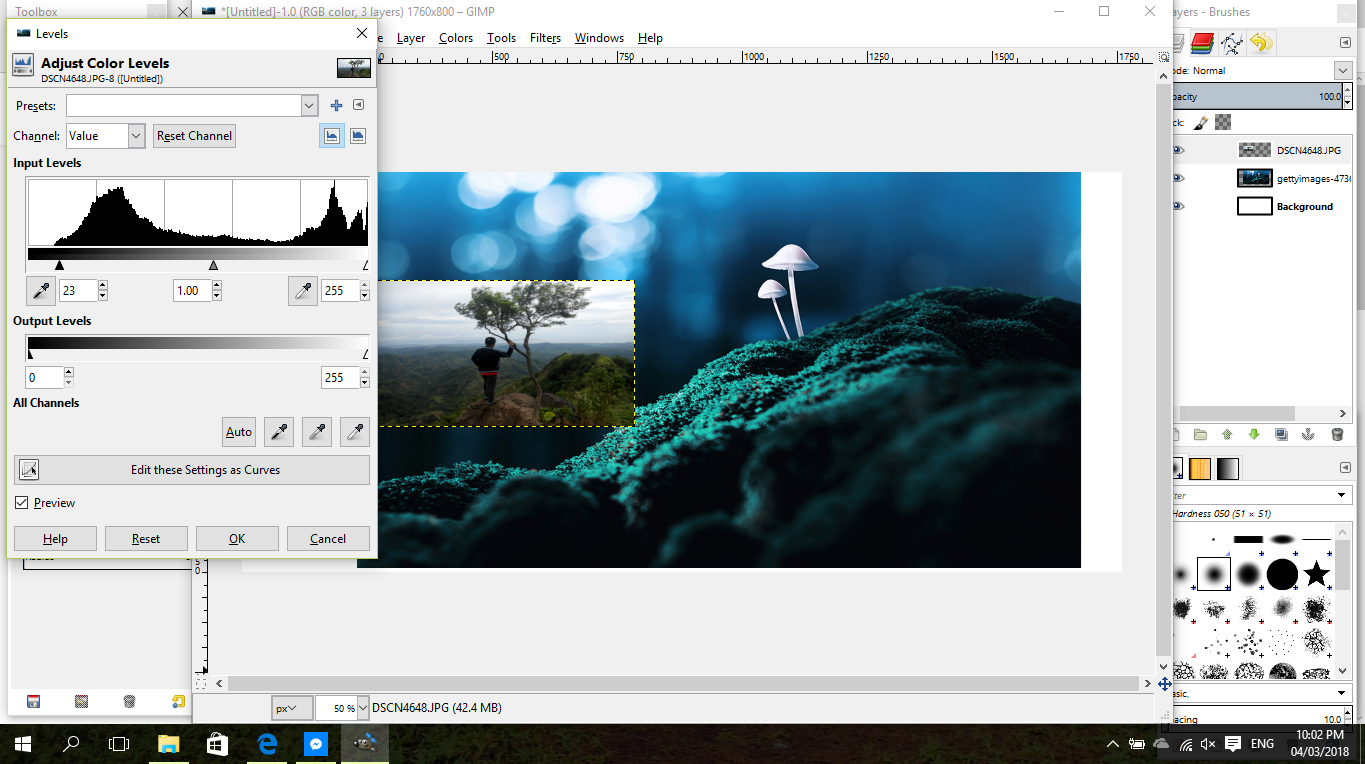Open brushes dock tab configuration arrow
Viewport: 1365px width, 764px height.
click(1344, 468)
